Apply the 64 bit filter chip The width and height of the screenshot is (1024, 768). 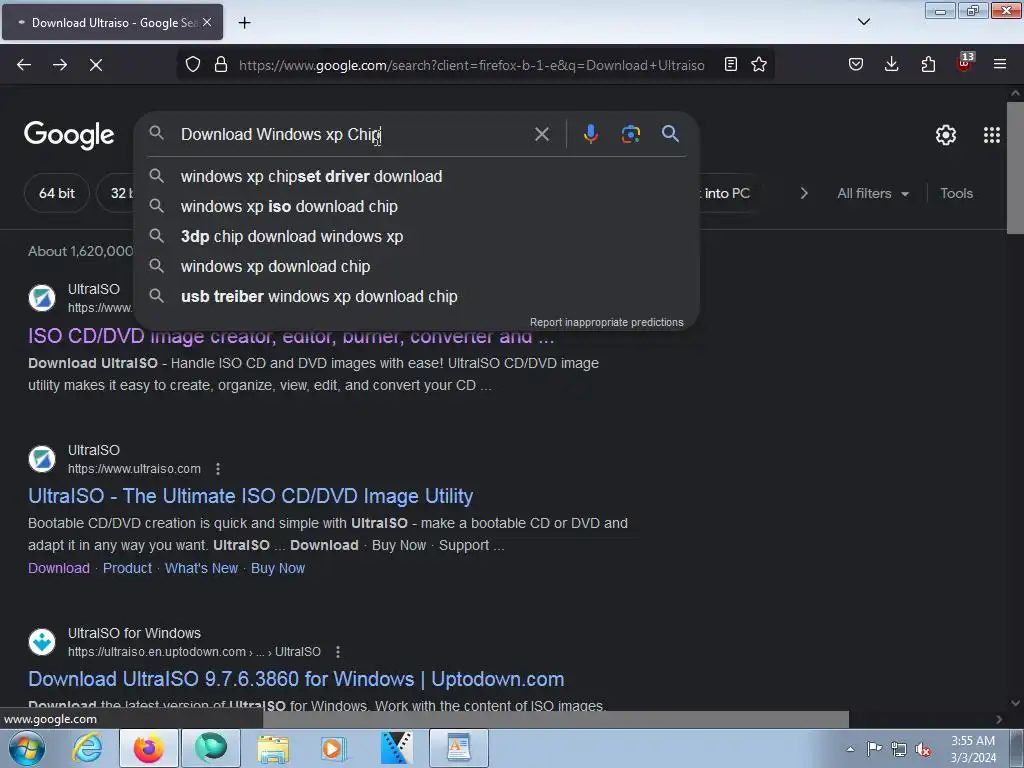click(57, 193)
